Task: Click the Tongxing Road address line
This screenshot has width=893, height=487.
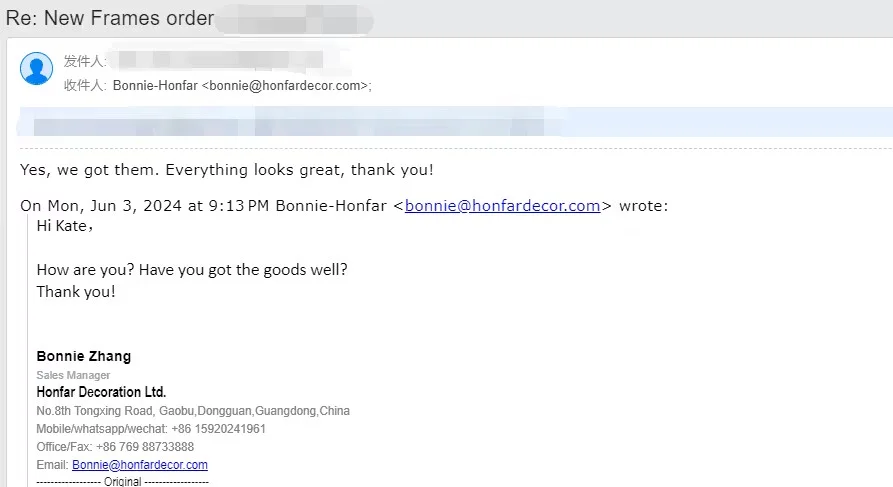Action: tap(193, 411)
